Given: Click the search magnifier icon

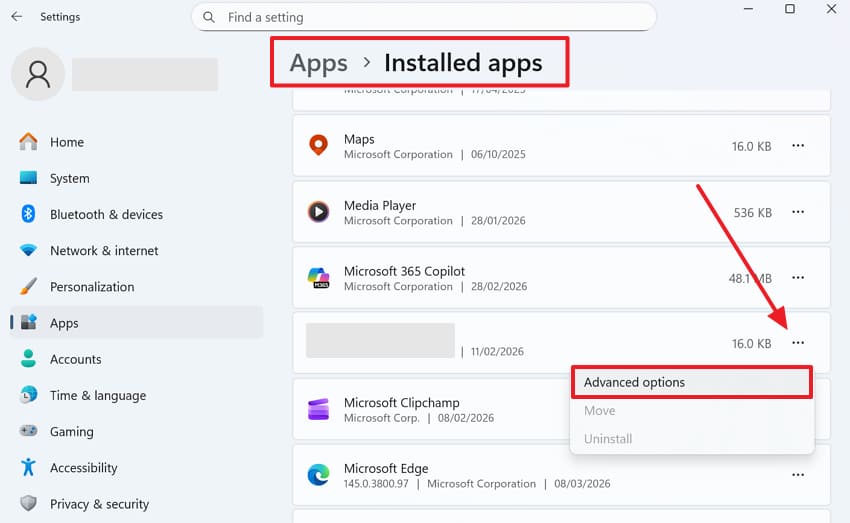Looking at the screenshot, I should tap(209, 17).
